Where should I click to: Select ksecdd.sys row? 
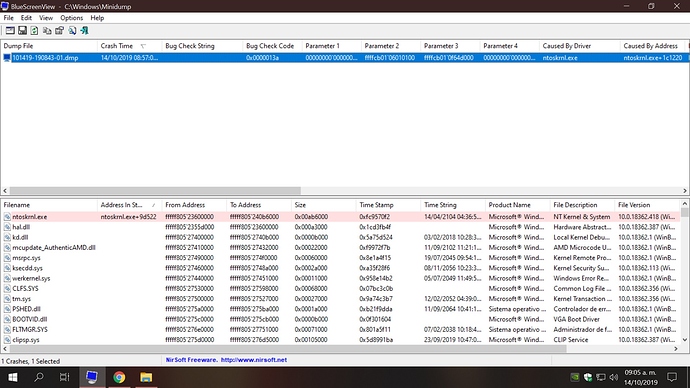(340, 268)
